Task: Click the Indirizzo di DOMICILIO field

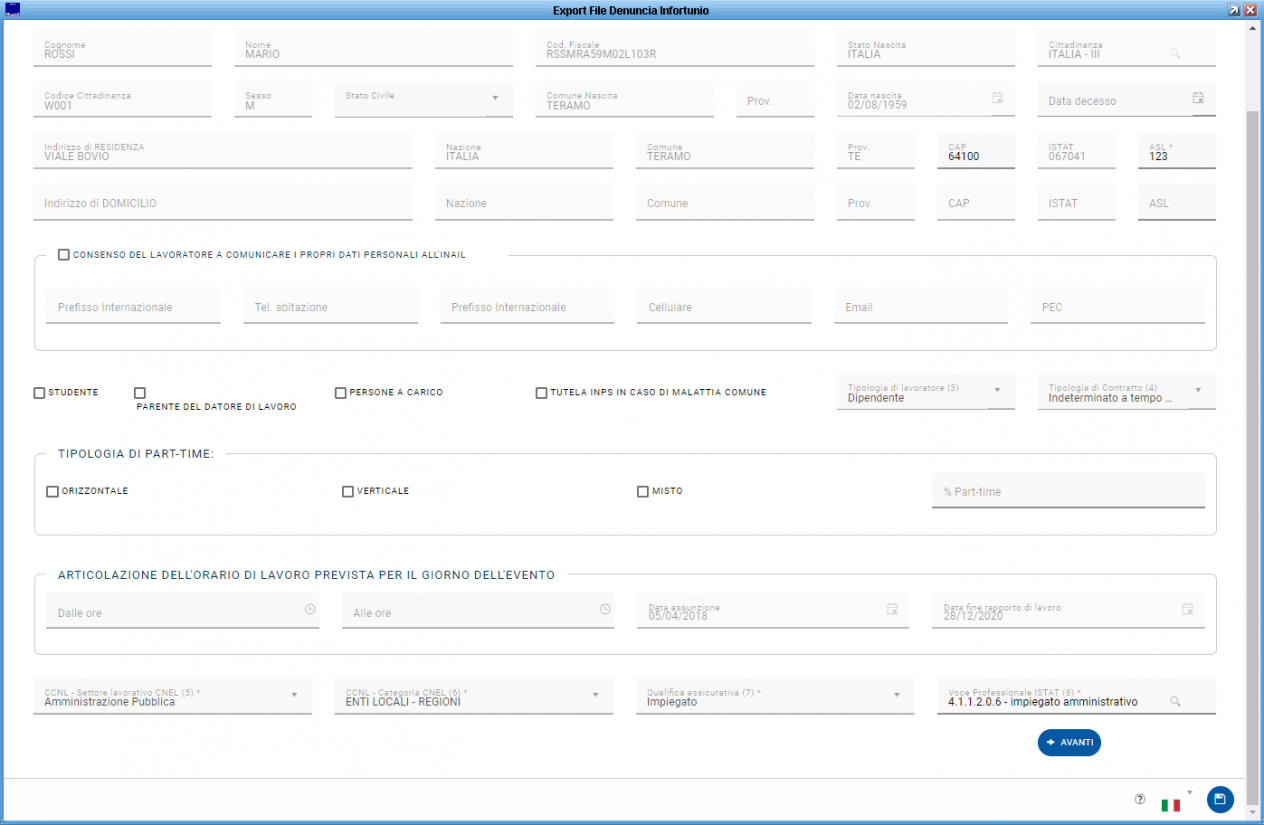Action: pos(222,203)
